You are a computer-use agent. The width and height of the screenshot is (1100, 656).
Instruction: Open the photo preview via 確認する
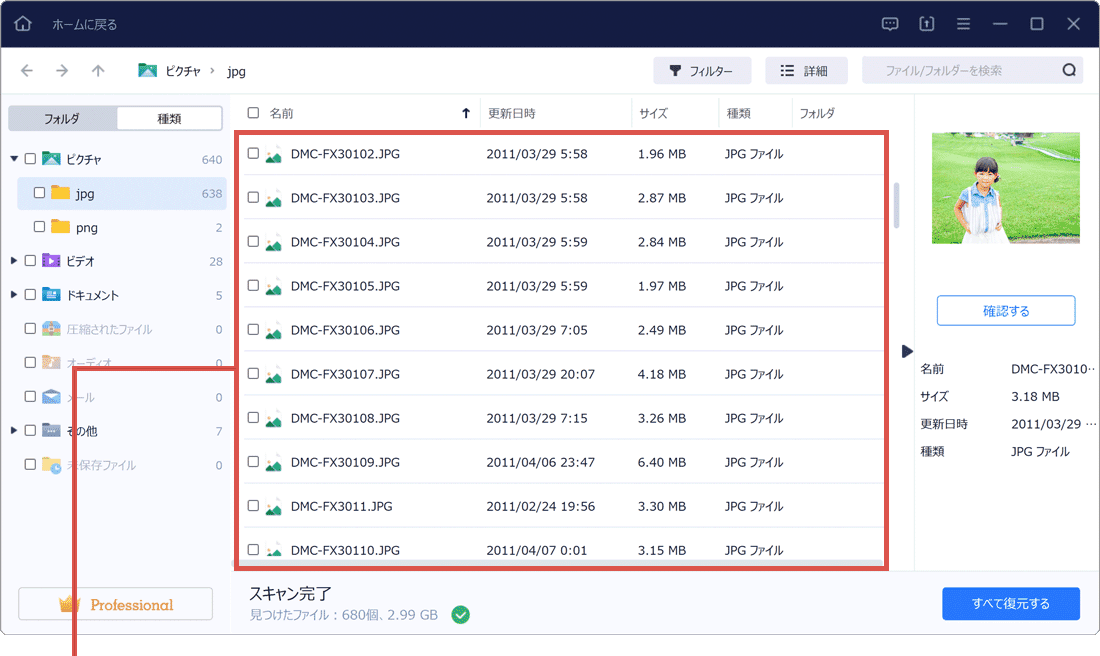(x=1005, y=310)
